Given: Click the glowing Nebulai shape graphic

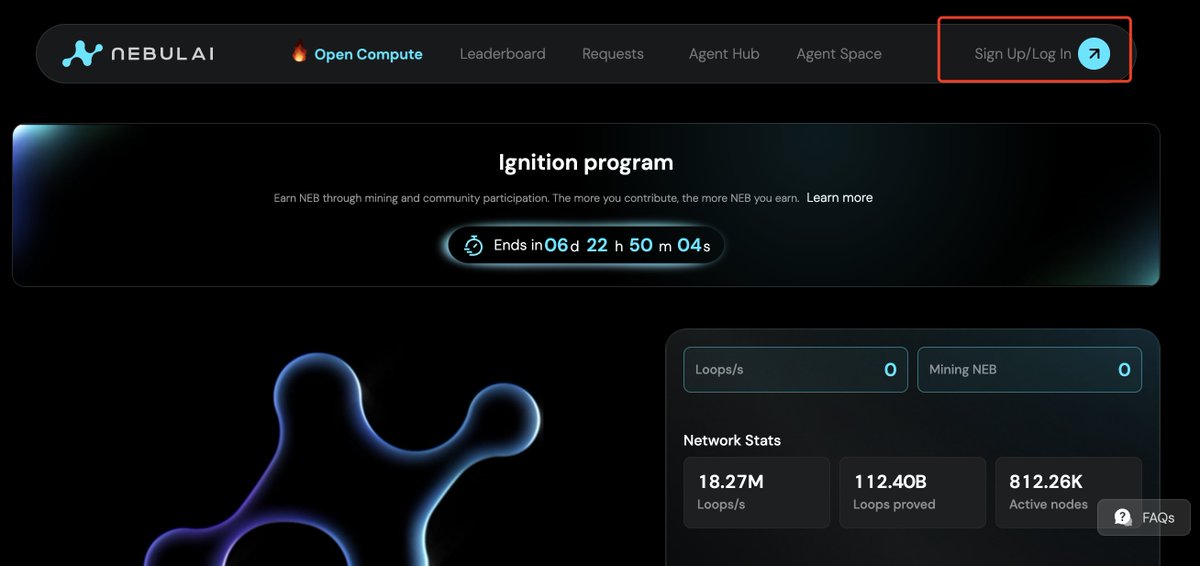Looking at the screenshot, I should pos(343,460).
